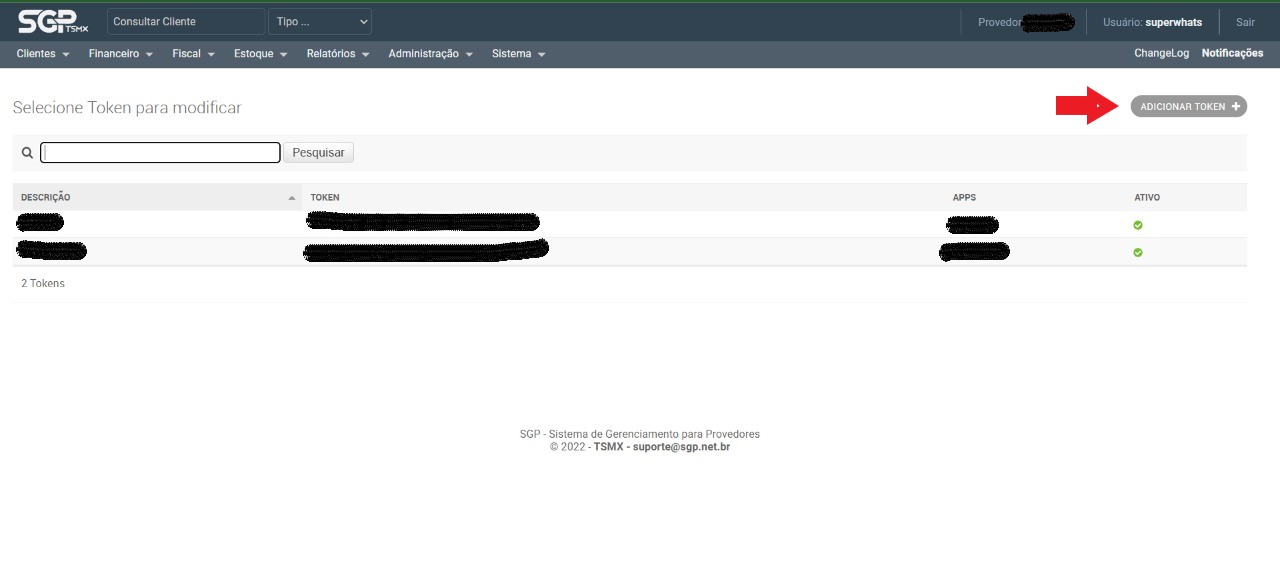This screenshot has height=585, width=1280.
Task: Click the green active checkmark in second row
Action: (x=1138, y=252)
